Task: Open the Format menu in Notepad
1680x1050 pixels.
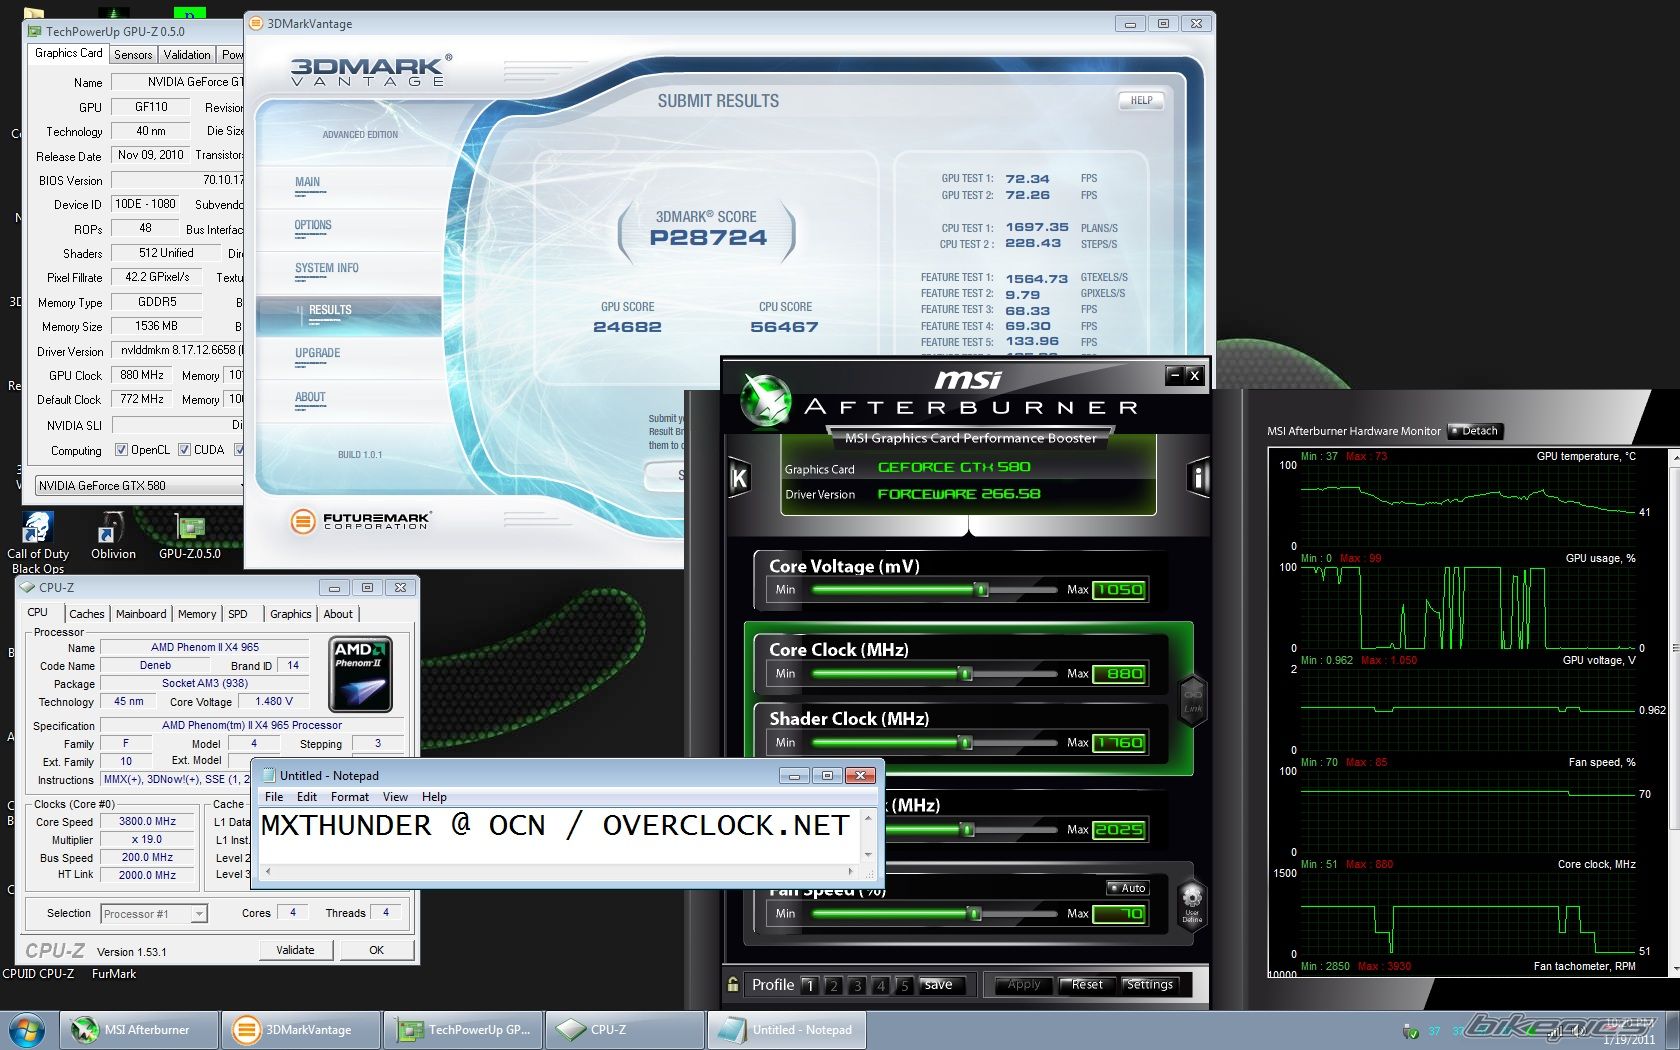Action: [349, 797]
